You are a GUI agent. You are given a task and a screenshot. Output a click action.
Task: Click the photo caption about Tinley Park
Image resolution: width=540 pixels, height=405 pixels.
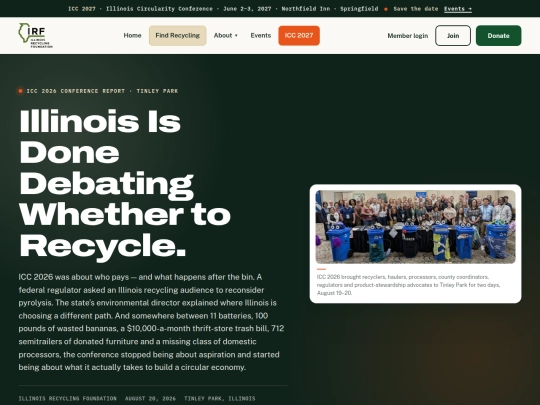click(x=408, y=285)
